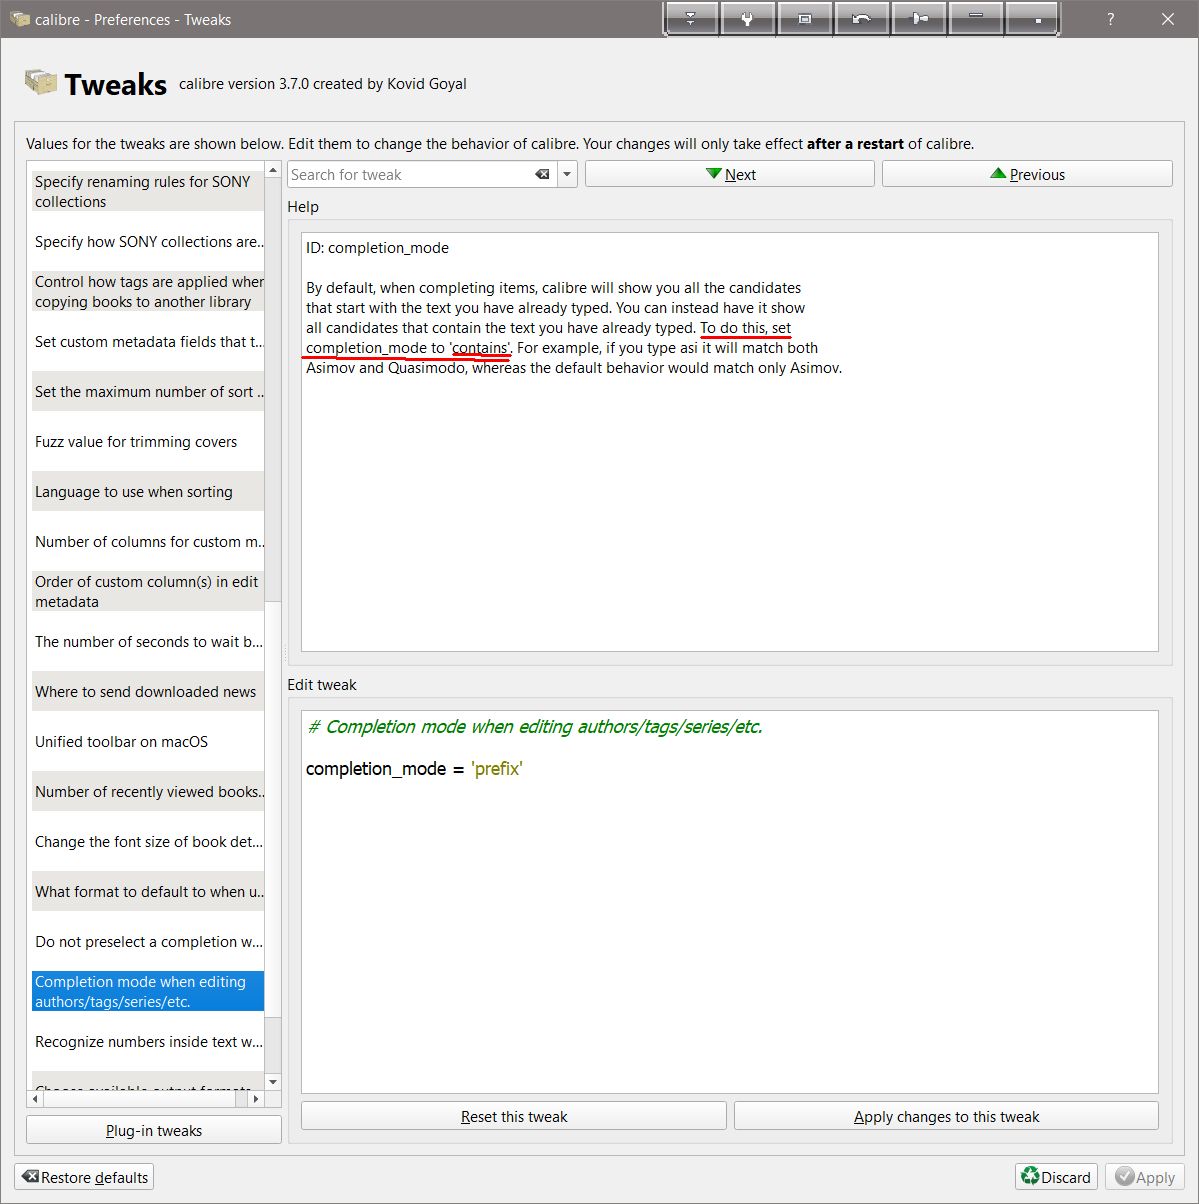The width and height of the screenshot is (1199, 1204).
Task: Close the Preferences Tweaks window
Action: tap(1167, 19)
